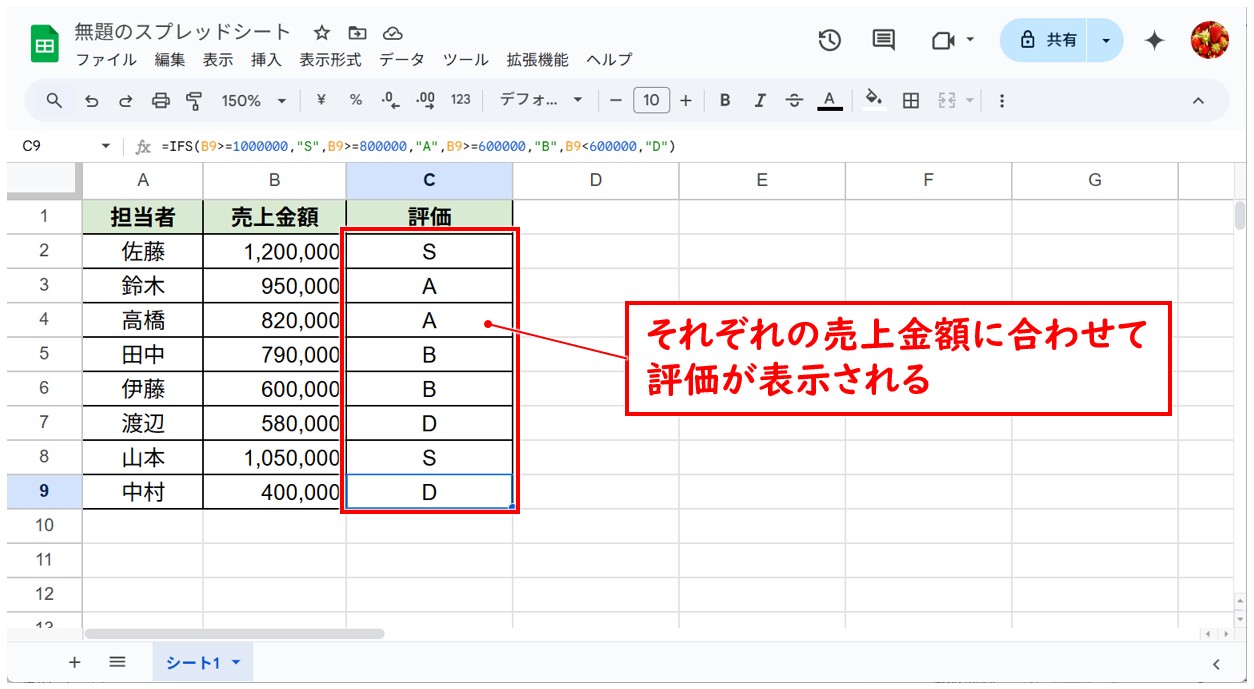Screen dimensions: 1254x689
Task: Open the データ menu
Action: pos(401,60)
